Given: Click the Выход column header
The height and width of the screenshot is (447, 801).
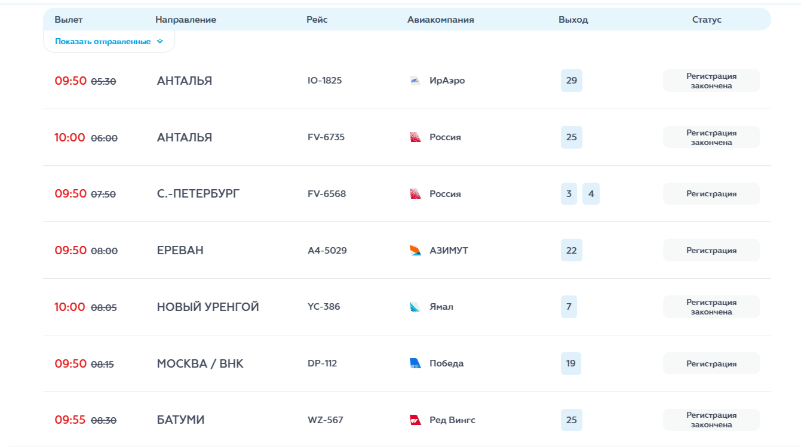Looking at the screenshot, I should (x=573, y=20).
